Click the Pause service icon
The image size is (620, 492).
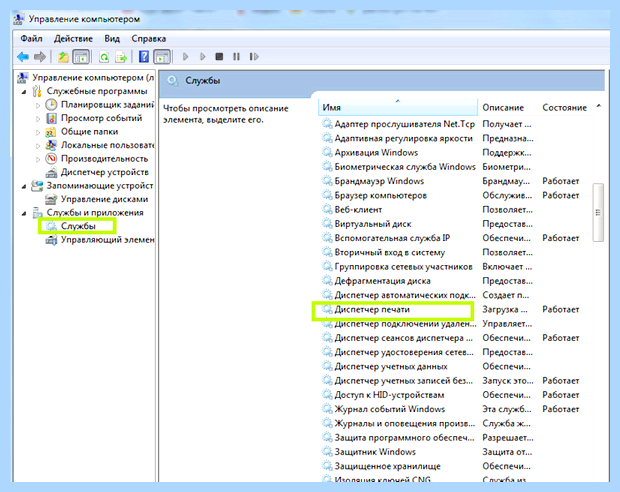click(x=236, y=57)
